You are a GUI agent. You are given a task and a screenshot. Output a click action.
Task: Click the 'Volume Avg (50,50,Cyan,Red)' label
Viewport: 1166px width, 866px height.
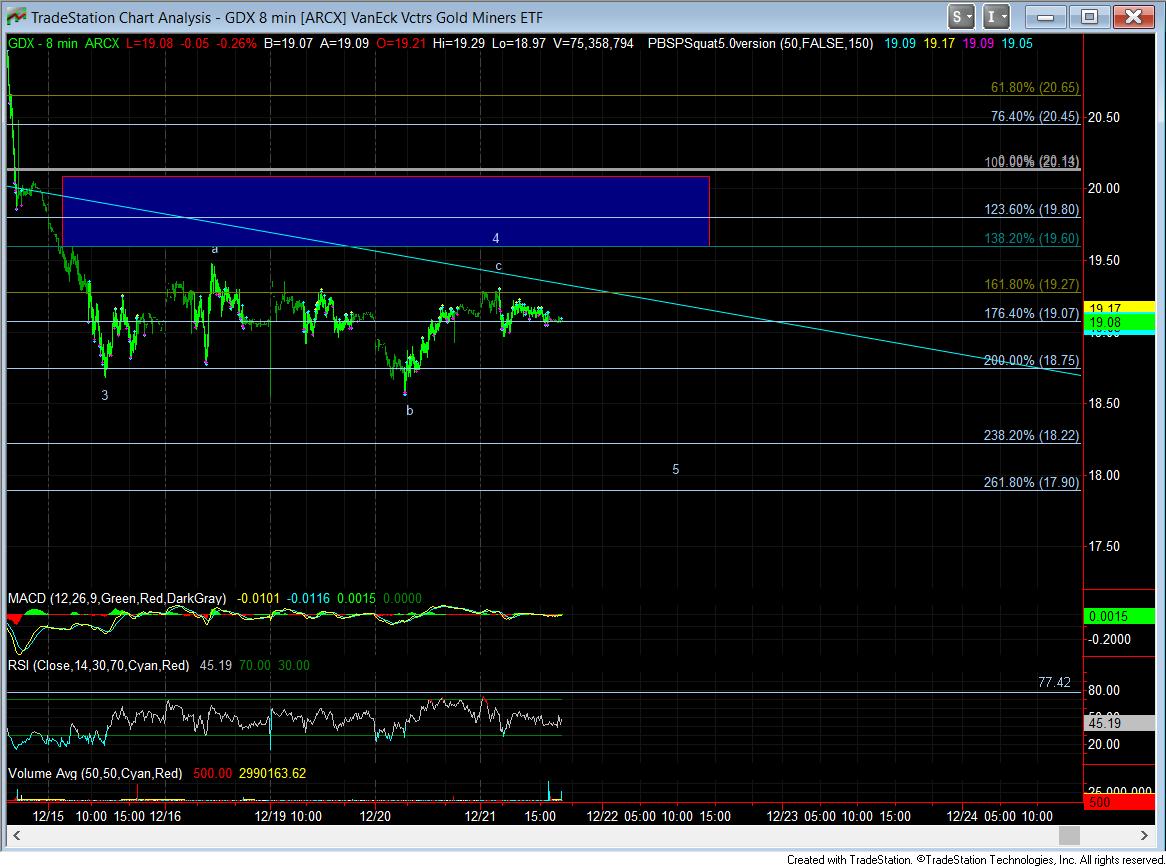click(x=95, y=773)
